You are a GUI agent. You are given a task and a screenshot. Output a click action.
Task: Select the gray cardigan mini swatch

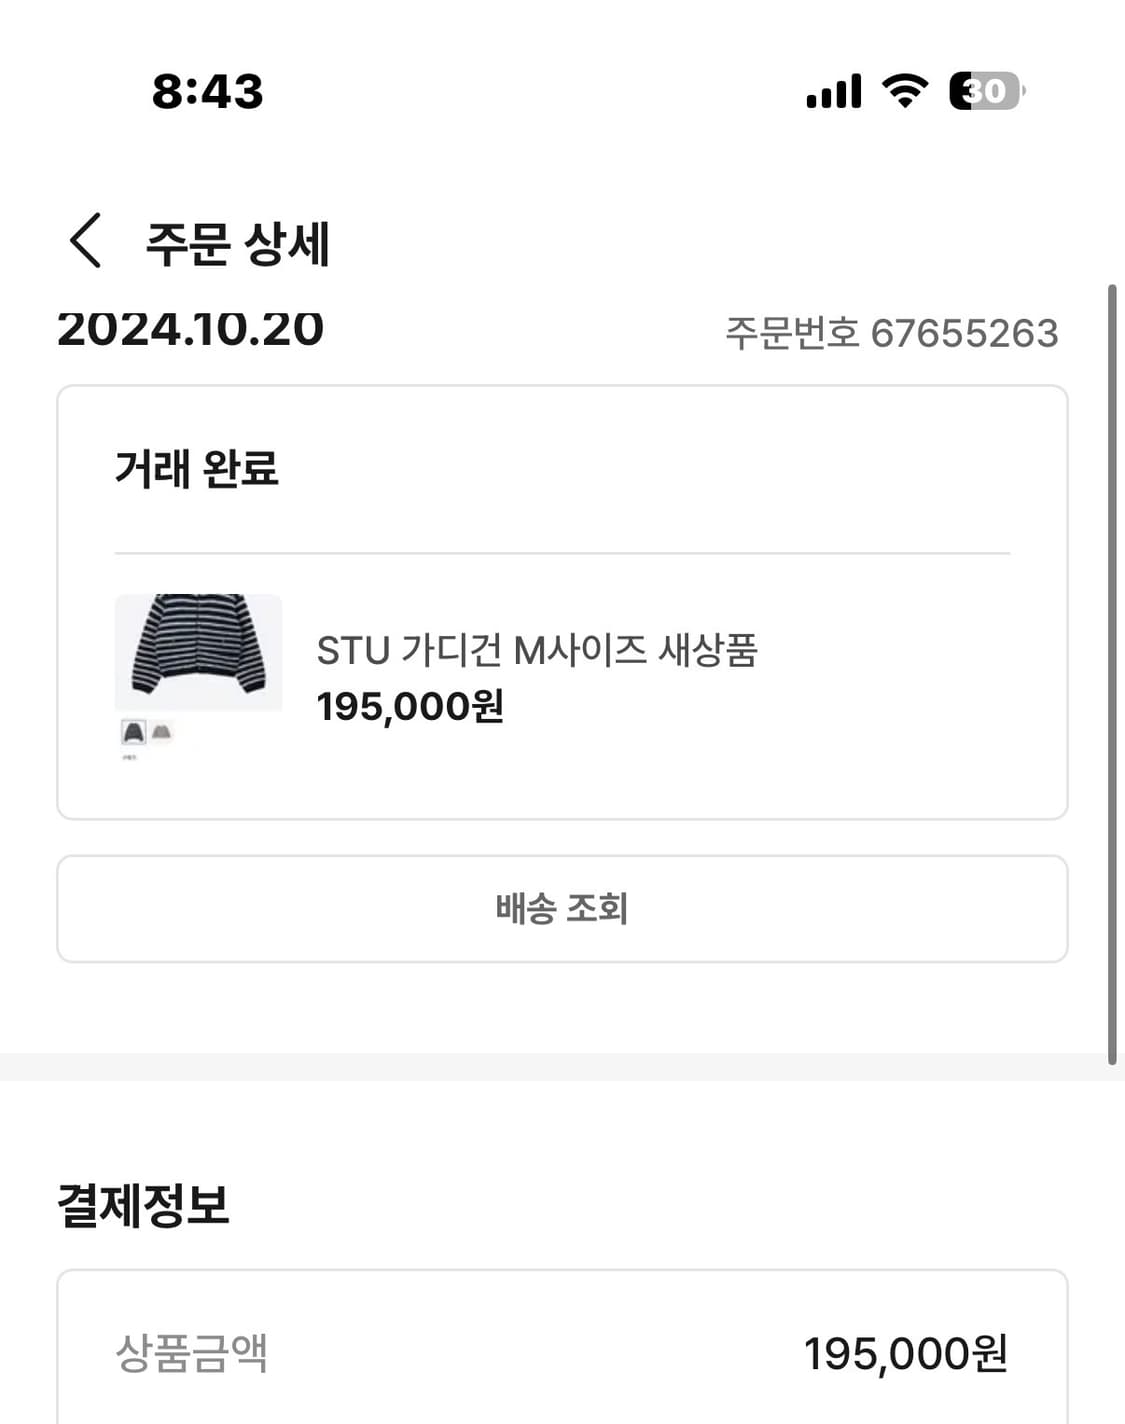(162, 732)
